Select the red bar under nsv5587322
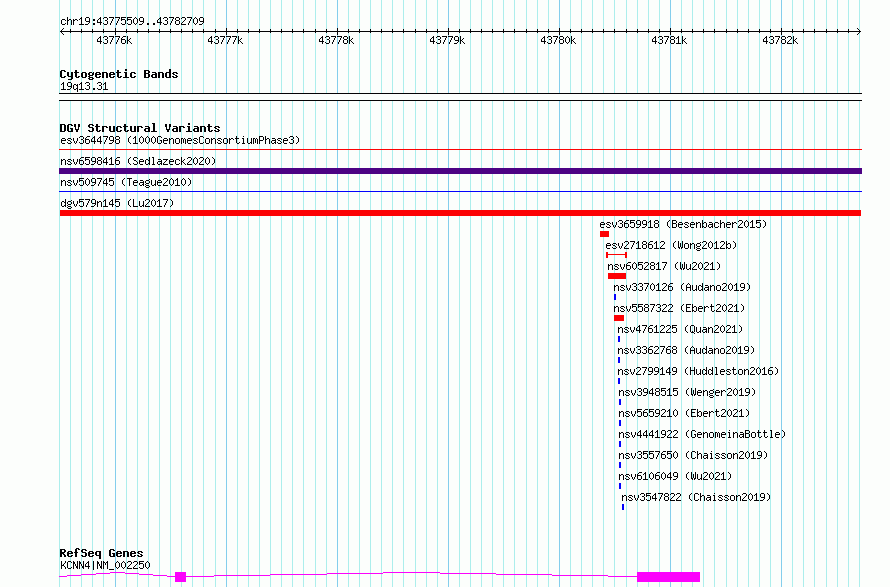The width and height of the screenshot is (890, 587). [x=619, y=318]
